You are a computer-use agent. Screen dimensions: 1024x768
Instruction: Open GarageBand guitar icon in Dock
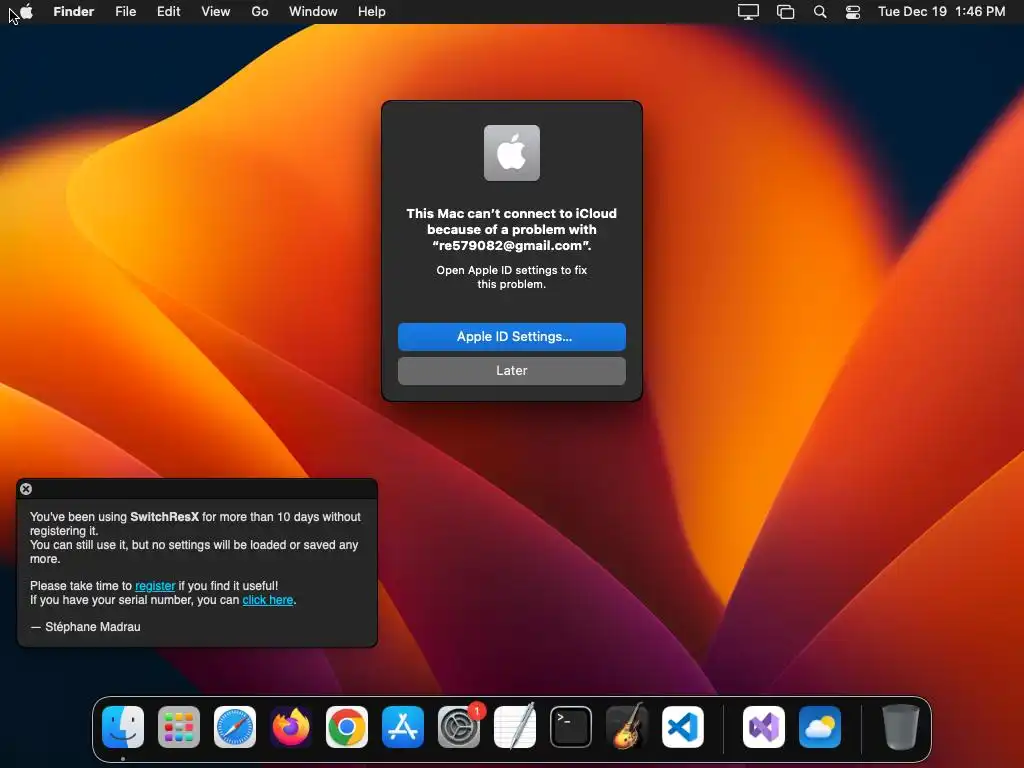(627, 727)
